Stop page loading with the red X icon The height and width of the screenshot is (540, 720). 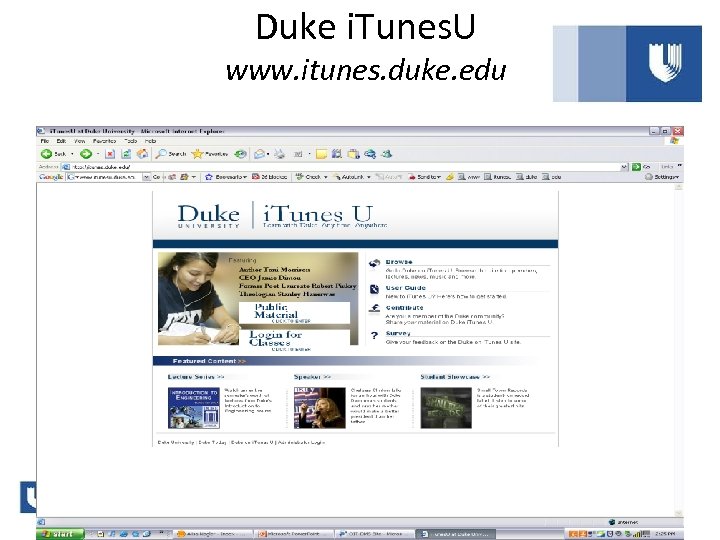click(x=110, y=154)
